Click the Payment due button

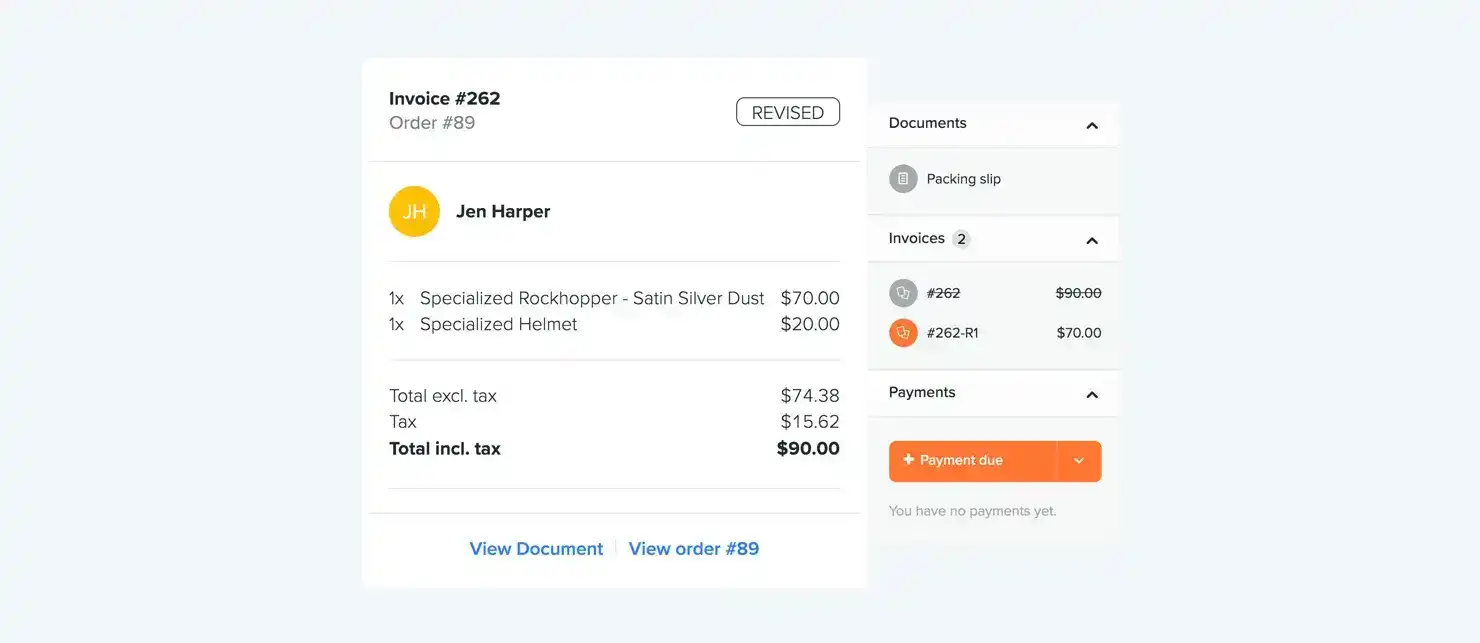pos(965,461)
